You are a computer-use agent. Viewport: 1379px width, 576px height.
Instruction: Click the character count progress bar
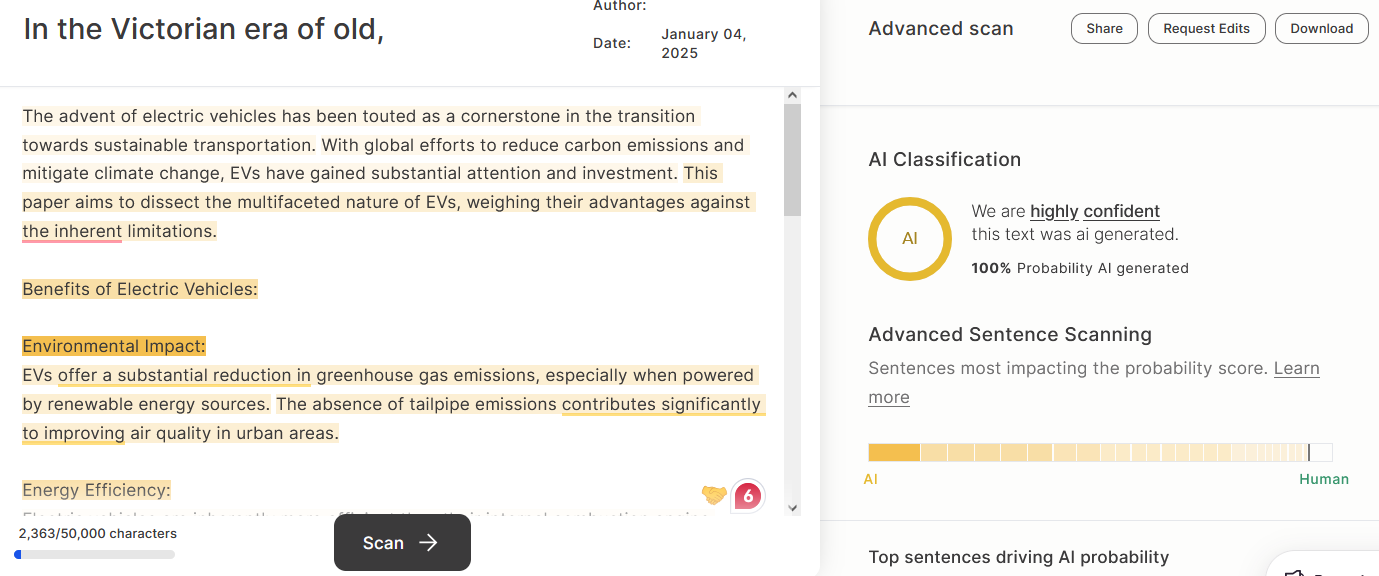[x=95, y=554]
